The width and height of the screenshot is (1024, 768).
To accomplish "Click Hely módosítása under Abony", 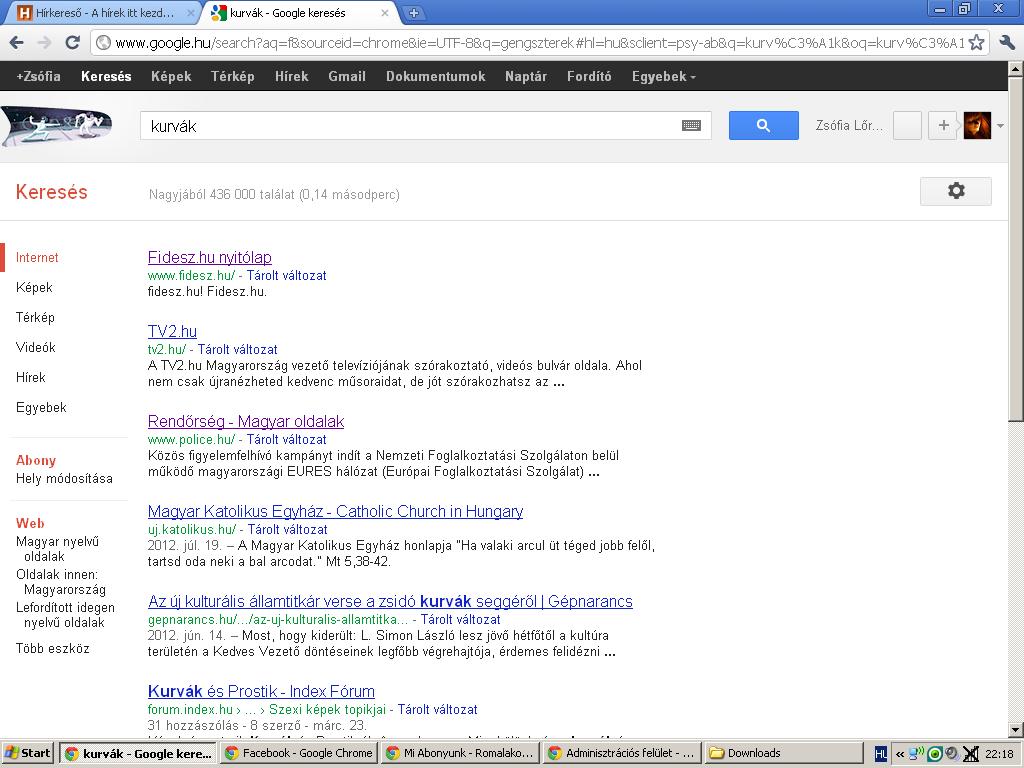I will point(64,479).
